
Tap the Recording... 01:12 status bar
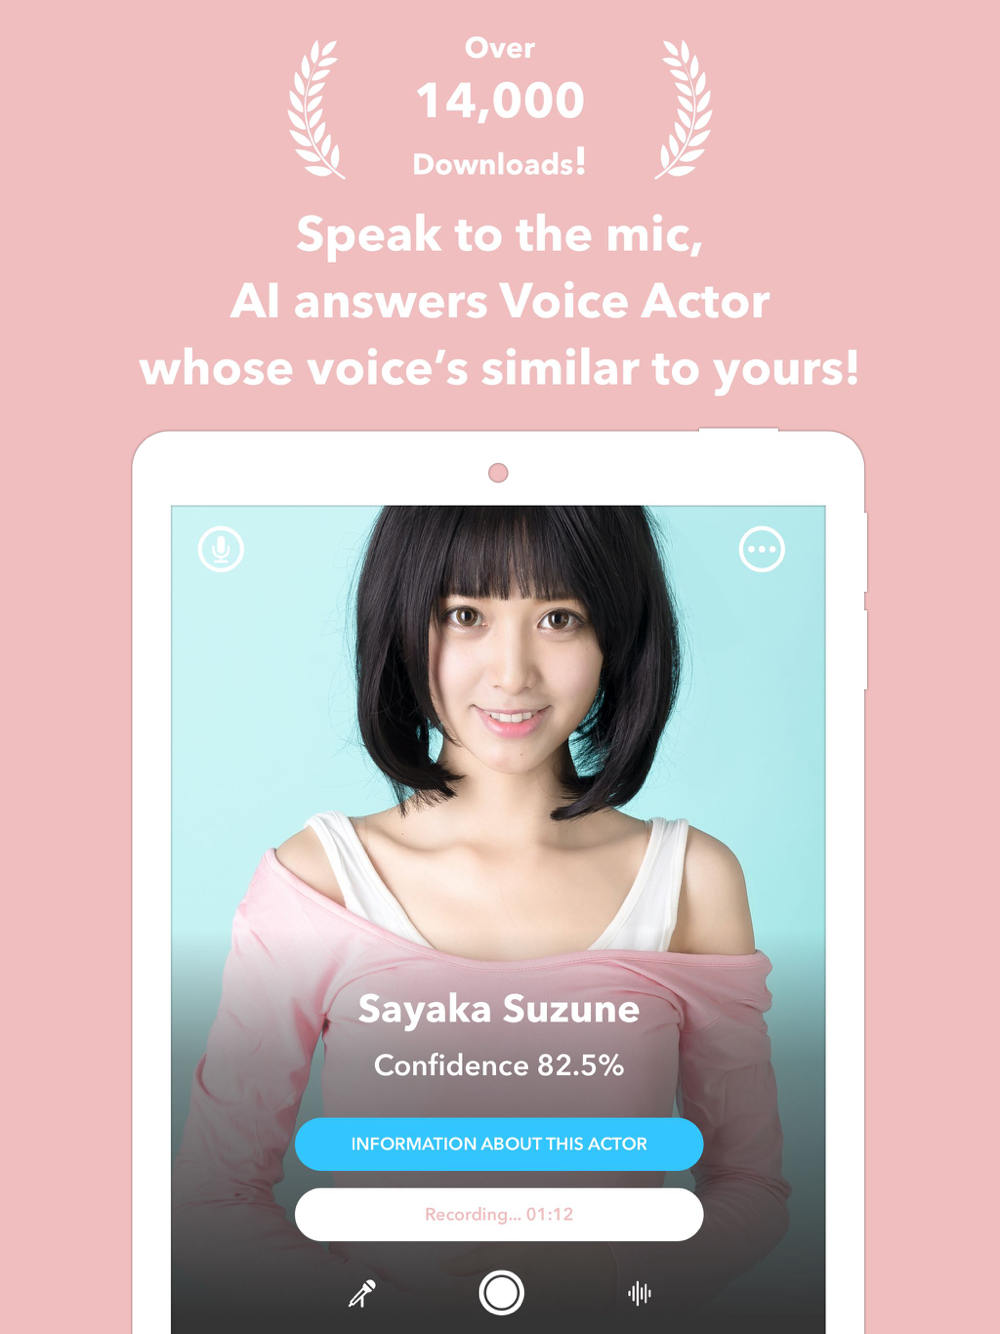click(499, 1215)
